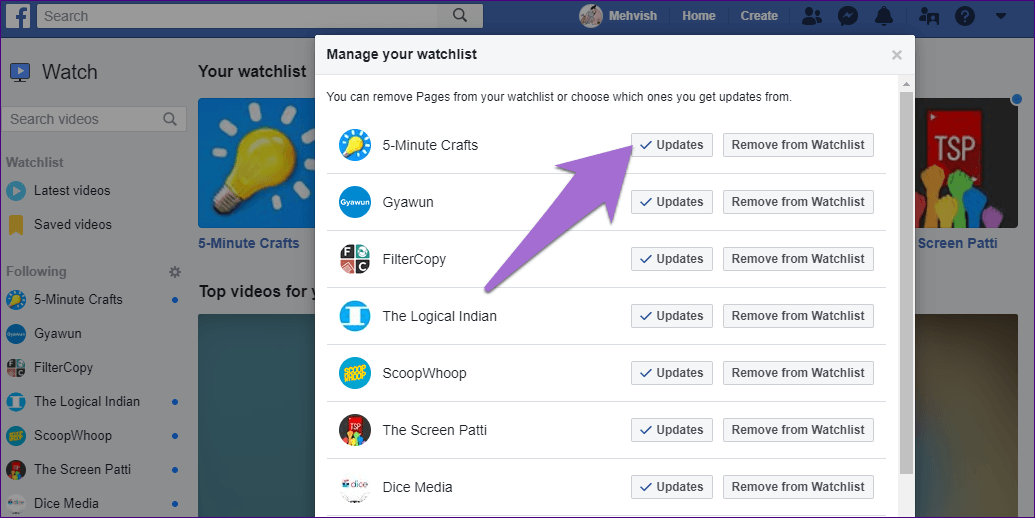Click the sidebar 5-Minute Crafts avatar
This screenshot has height=518, width=1035.
tap(16, 300)
